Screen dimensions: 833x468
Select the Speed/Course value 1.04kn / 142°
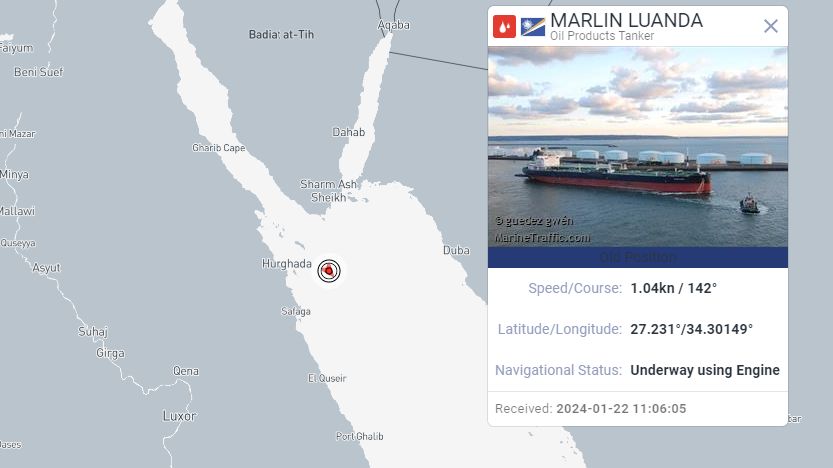673,288
